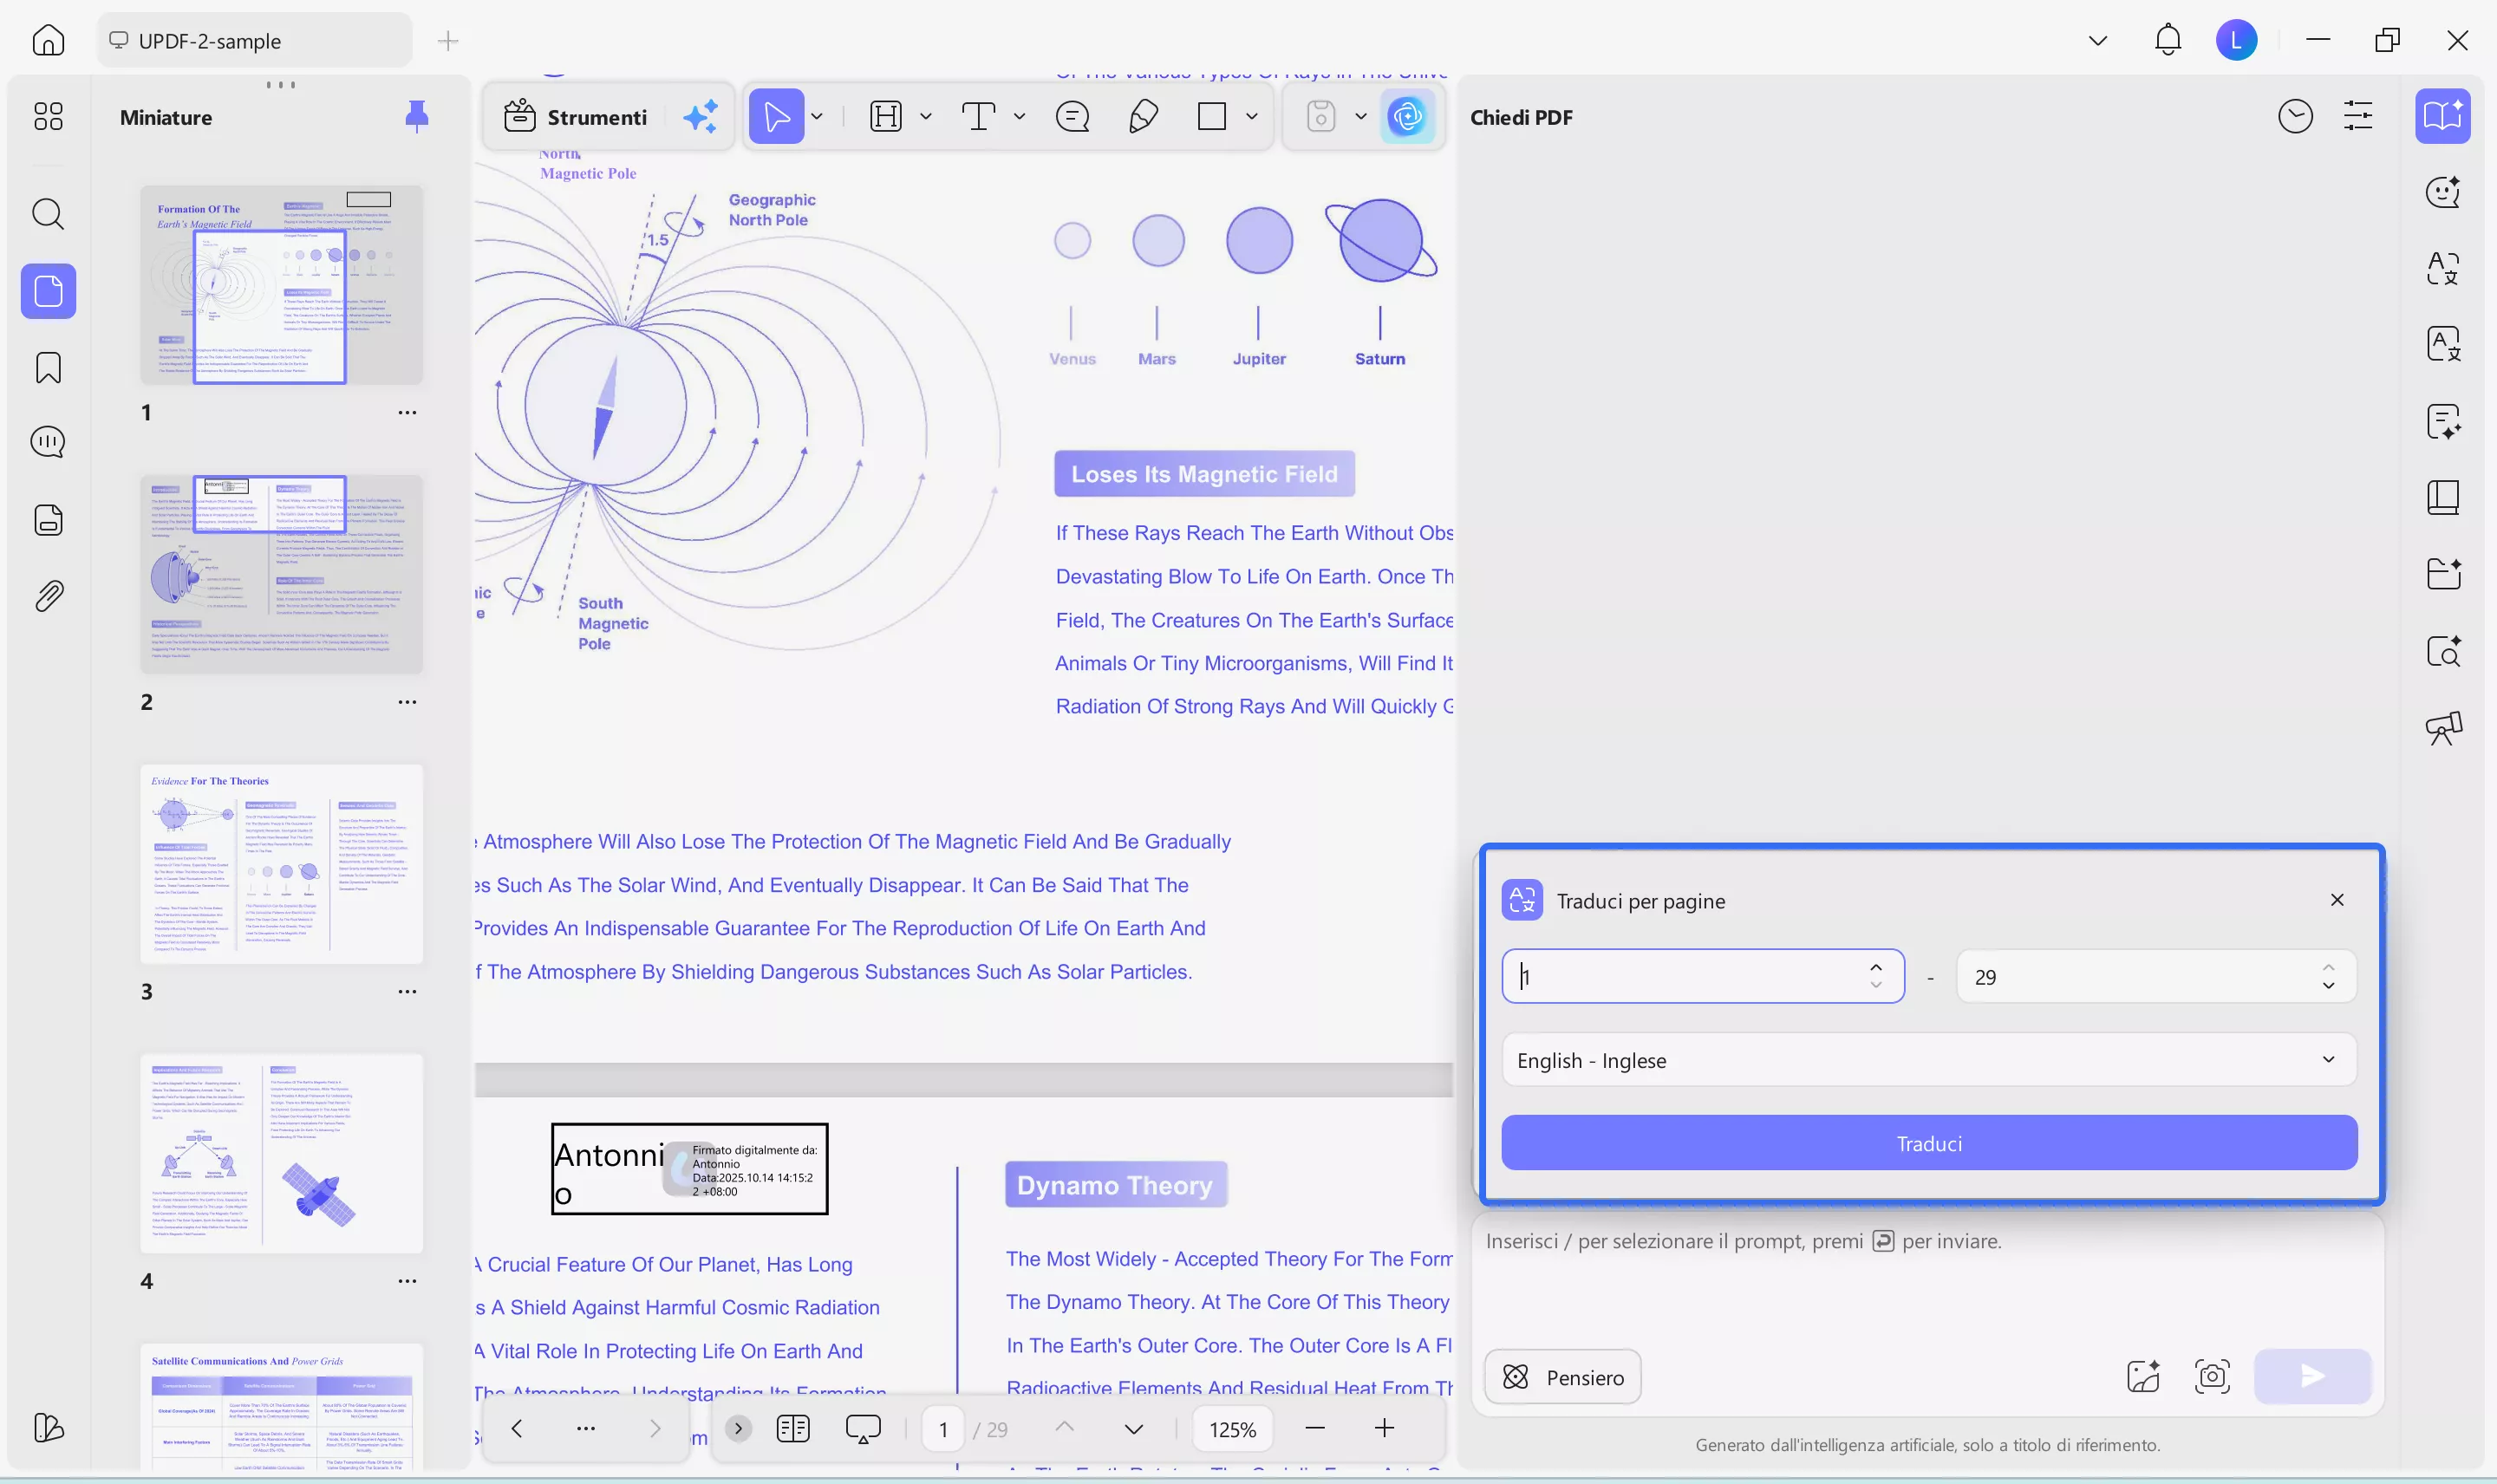Open the bookmarks panel in left sidebar
The image size is (2497, 1484).
click(x=48, y=368)
